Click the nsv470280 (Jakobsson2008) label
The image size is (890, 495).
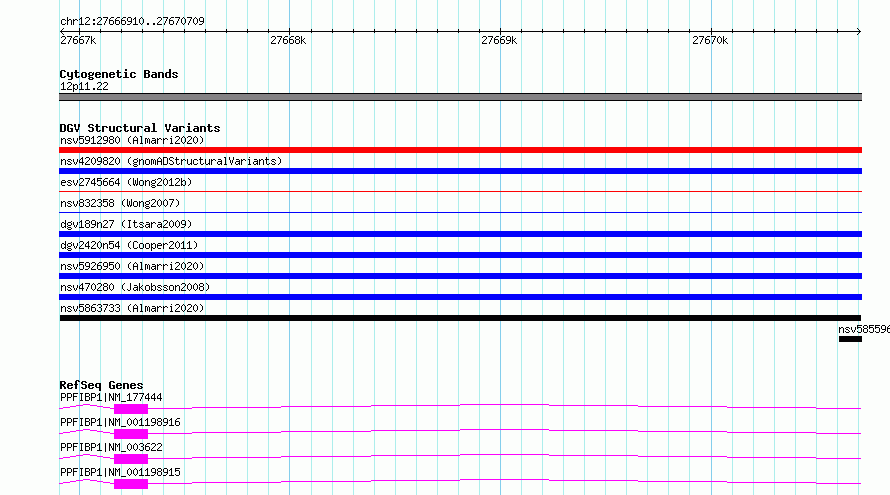pyautogui.click(x=135, y=287)
